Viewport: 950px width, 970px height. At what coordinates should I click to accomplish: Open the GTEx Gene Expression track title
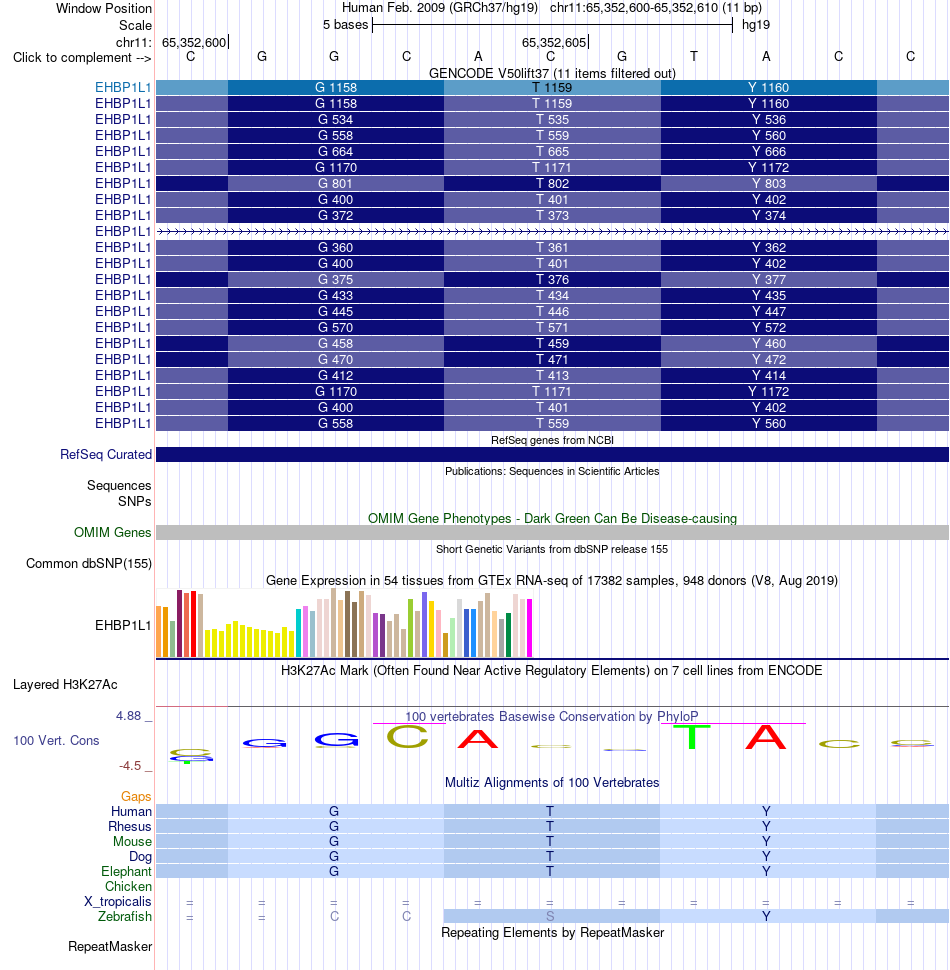(552, 581)
